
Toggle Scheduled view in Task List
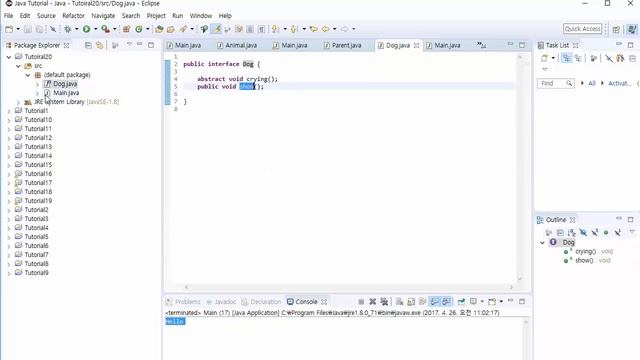[x=578, y=58]
